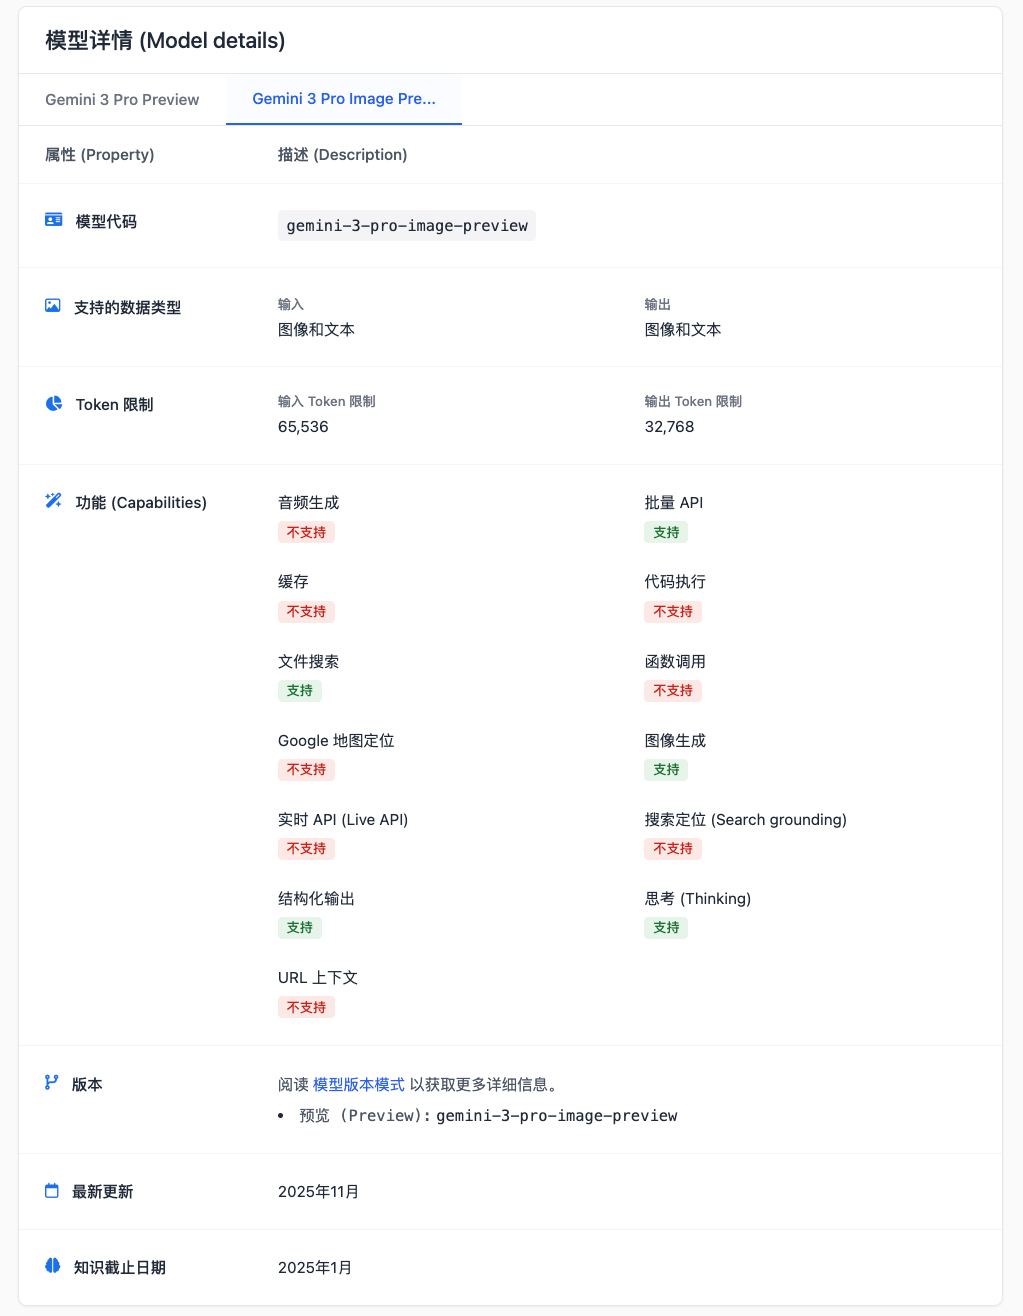Open the 模型版本模式 link
The width and height of the screenshot is (1023, 1316).
click(359, 1084)
